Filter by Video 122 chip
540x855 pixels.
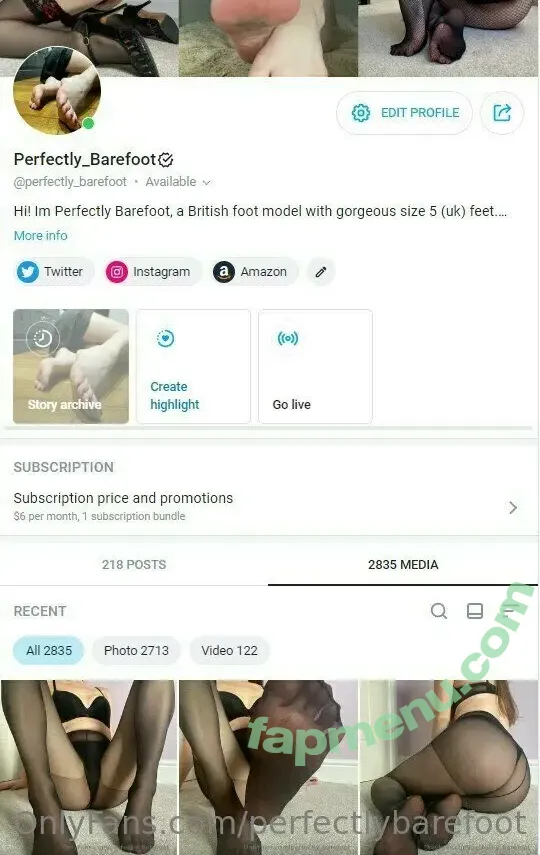(229, 651)
